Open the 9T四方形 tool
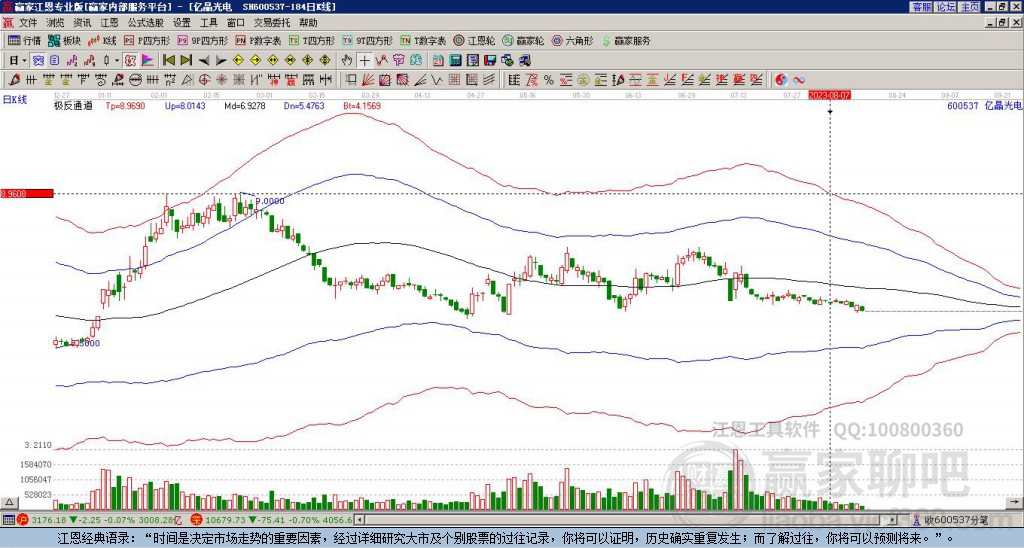The width and height of the screenshot is (1024, 548). 368,40
